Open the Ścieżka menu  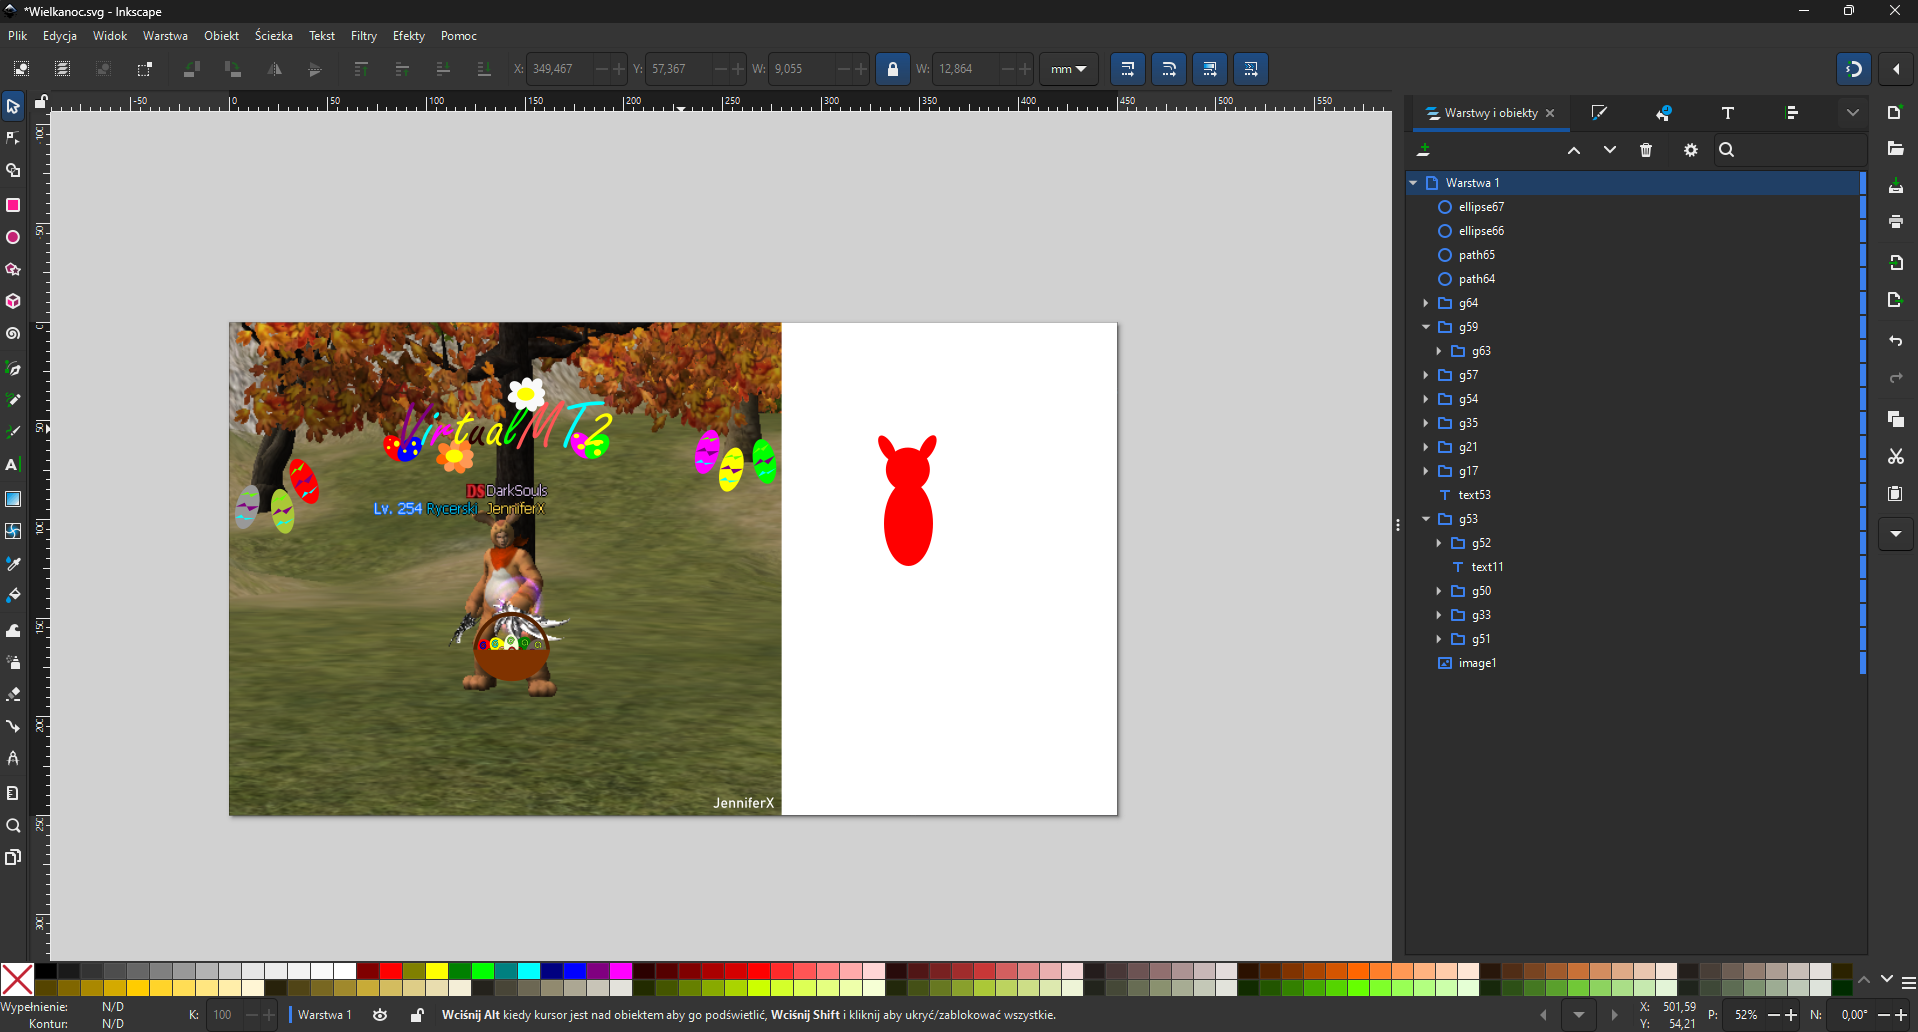(273, 36)
